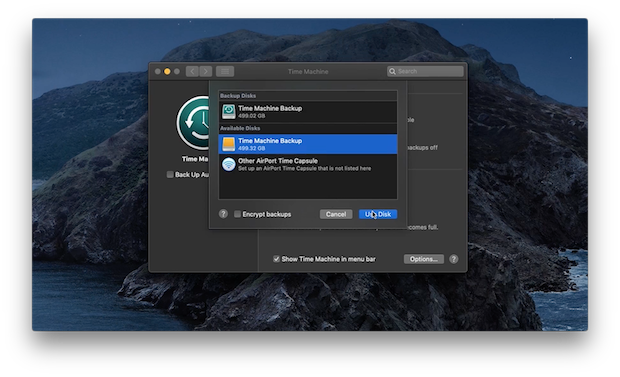Cancel the disk selection sheet
The image size is (620, 377).
[336, 214]
